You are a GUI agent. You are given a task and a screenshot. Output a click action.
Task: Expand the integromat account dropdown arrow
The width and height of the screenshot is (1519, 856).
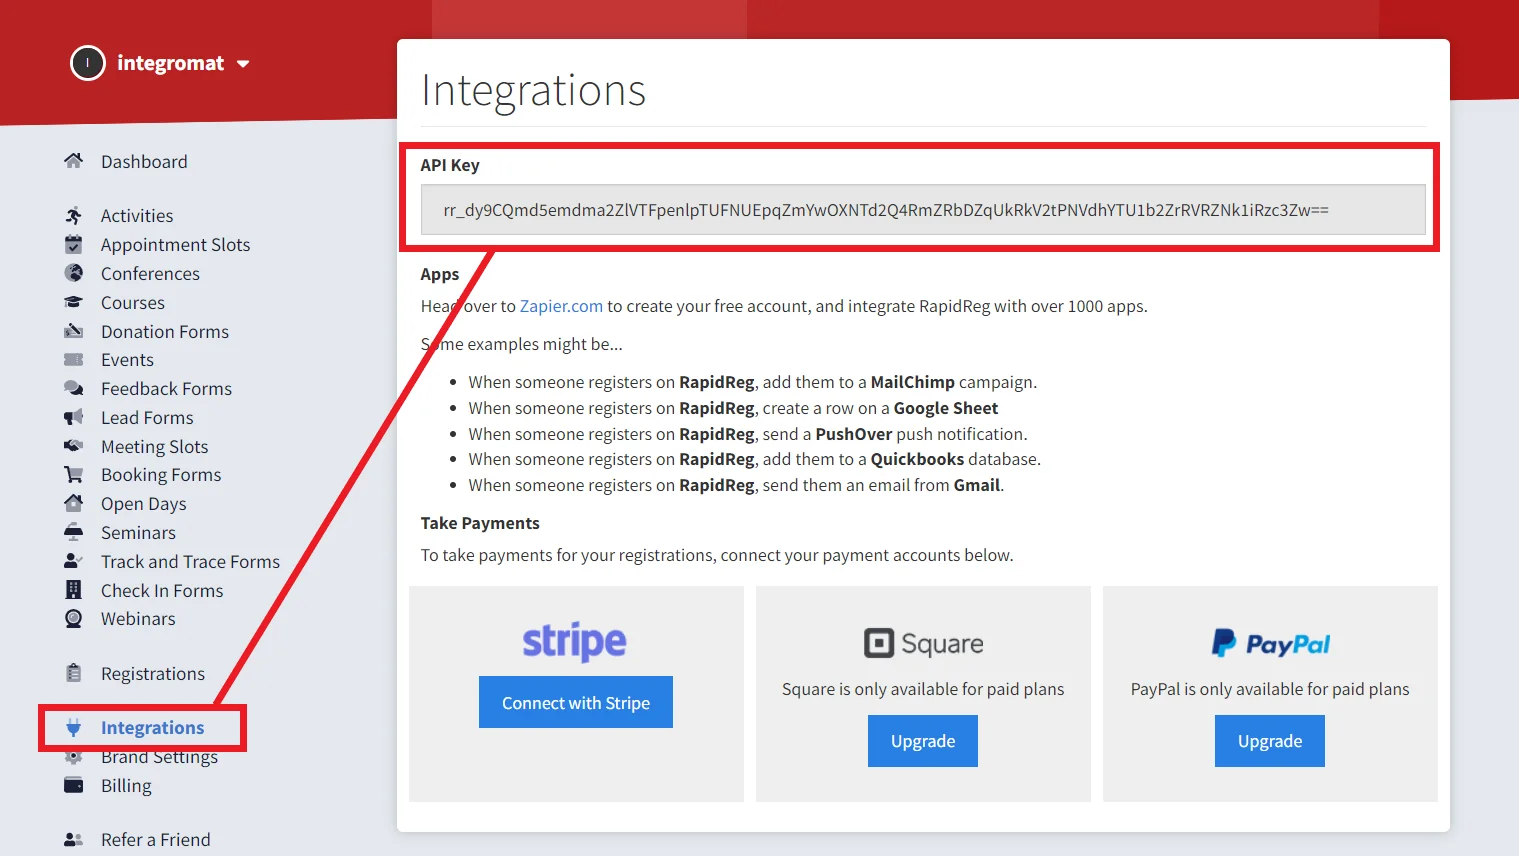pyautogui.click(x=243, y=64)
